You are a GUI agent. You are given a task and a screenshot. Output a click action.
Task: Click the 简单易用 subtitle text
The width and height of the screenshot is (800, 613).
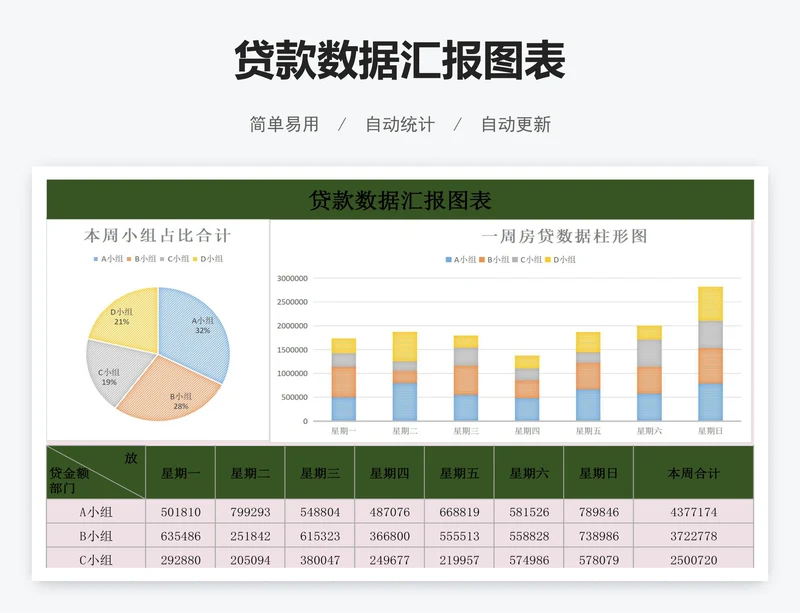click(x=284, y=124)
